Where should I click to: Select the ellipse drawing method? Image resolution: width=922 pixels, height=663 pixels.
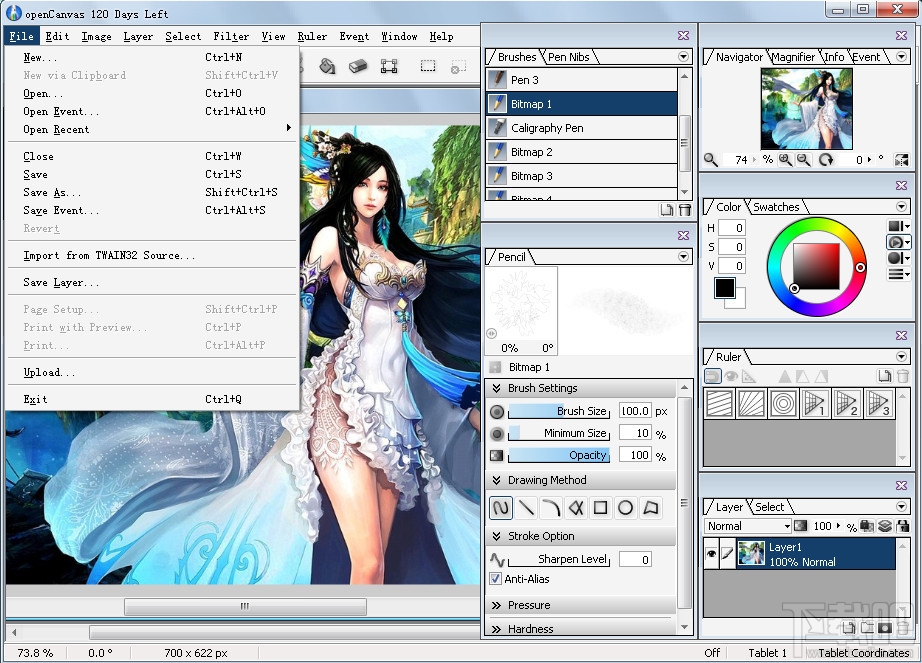(626, 508)
